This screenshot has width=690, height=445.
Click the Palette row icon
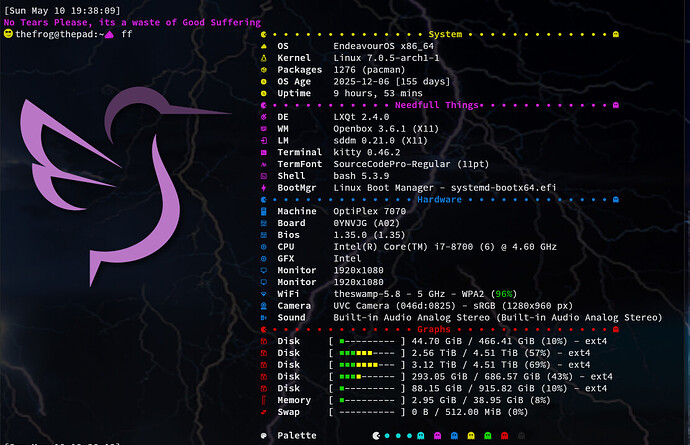click(x=264, y=436)
